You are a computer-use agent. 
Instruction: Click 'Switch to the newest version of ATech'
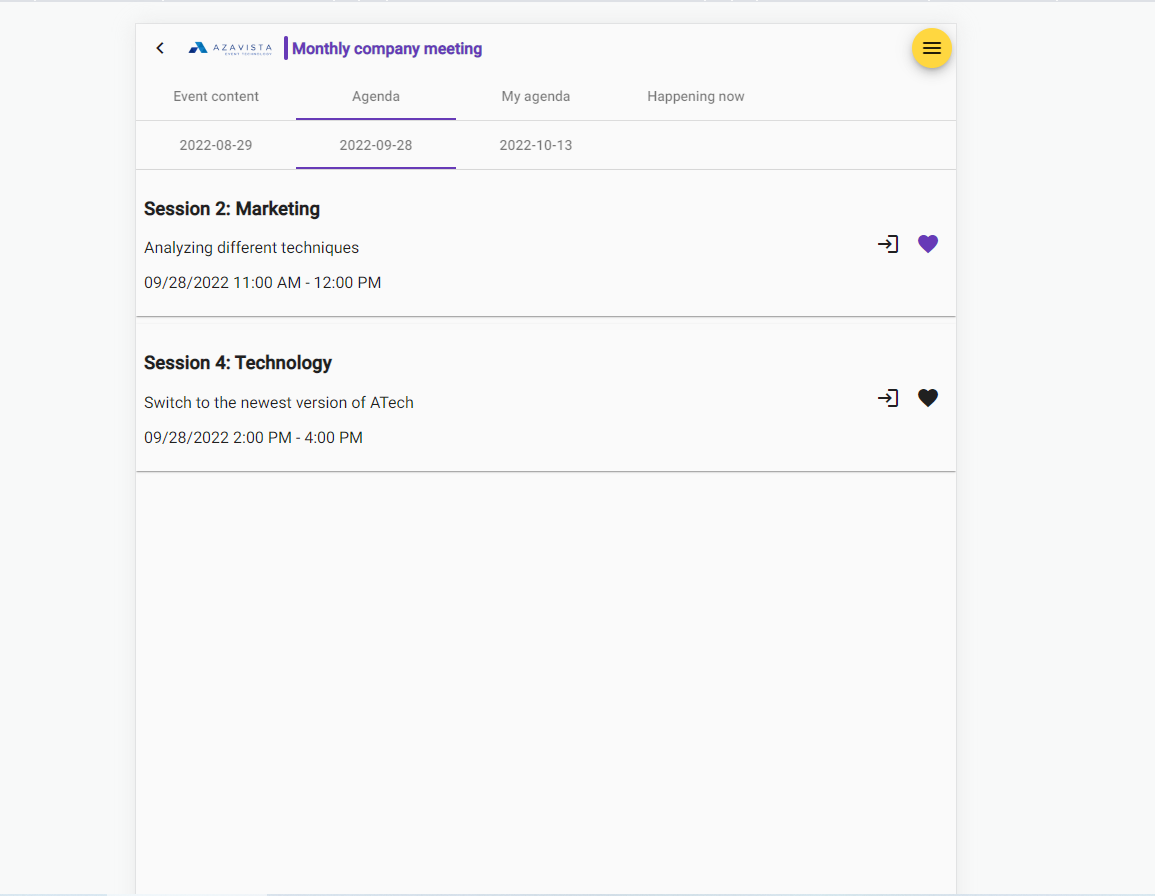pyautogui.click(x=278, y=402)
